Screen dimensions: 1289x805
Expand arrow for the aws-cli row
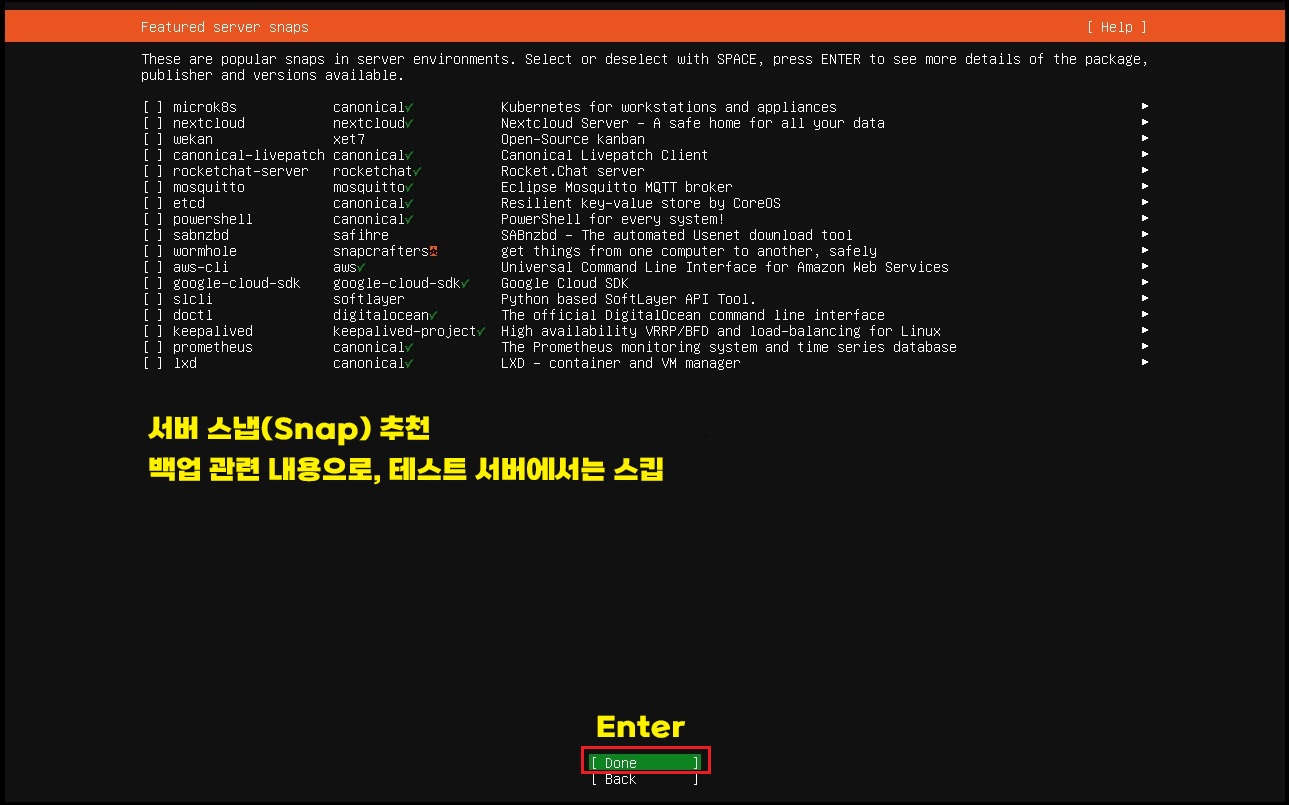pos(1145,267)
